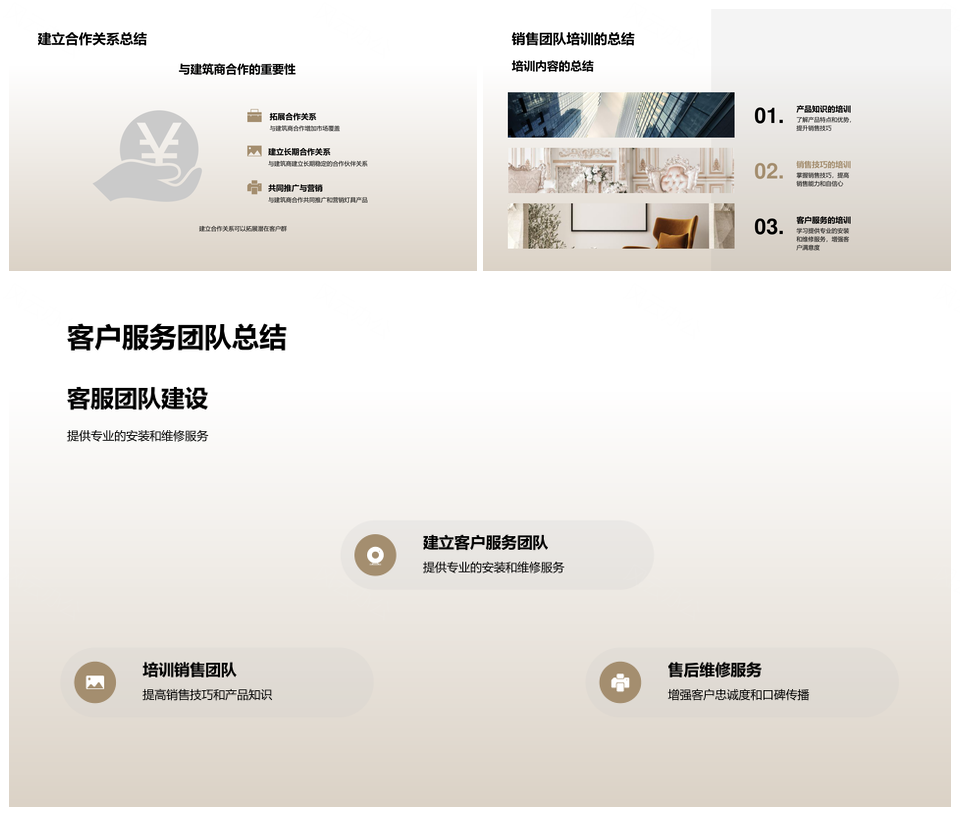960x816 pixels.
Task: Select printer icon beside 共同推广与营销
Action: click(x=254, y=187)
